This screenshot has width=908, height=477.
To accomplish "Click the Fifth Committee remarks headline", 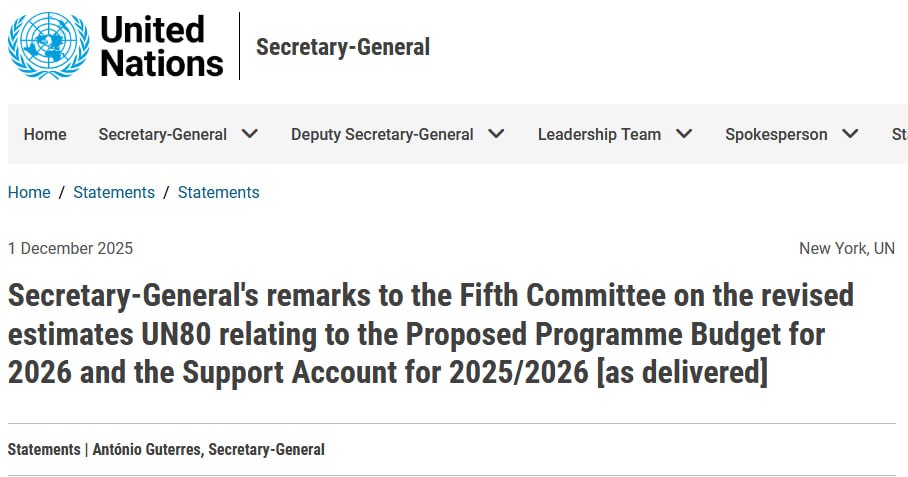I will click(430, 334).
